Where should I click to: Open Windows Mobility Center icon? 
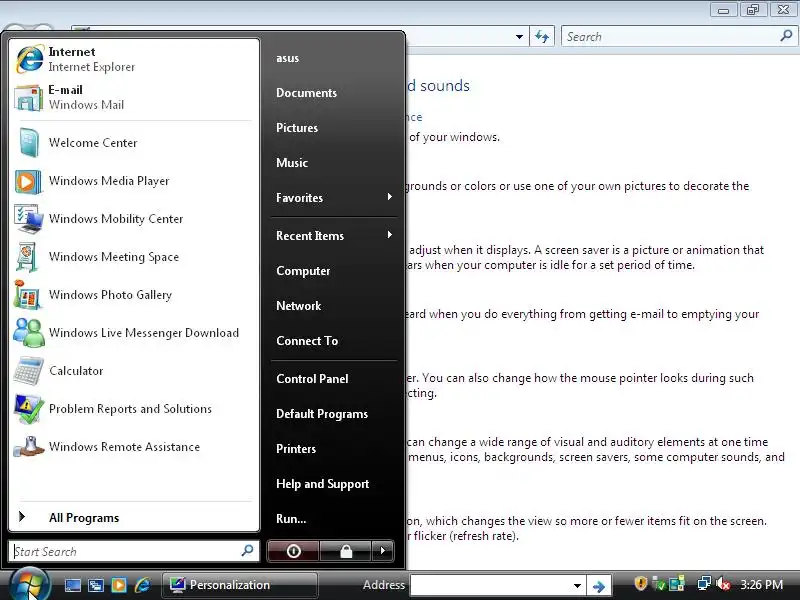pos(28,219)
